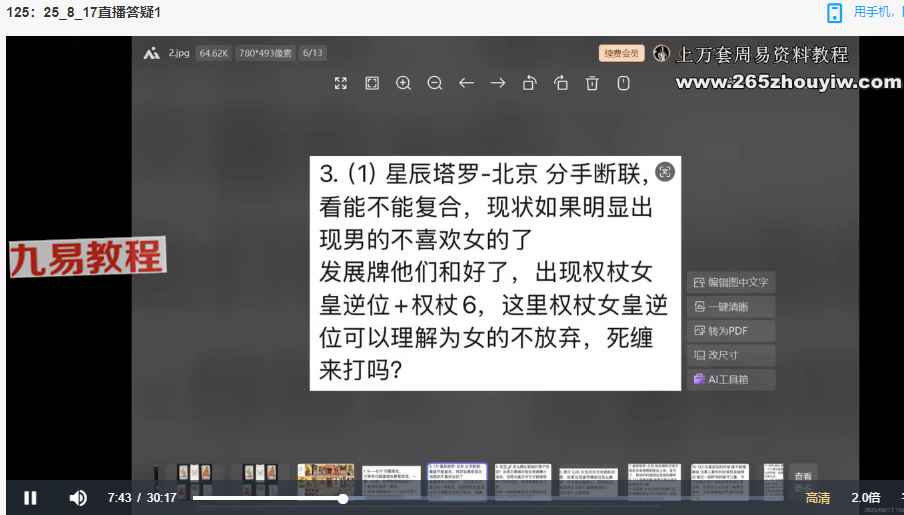Pause the video playback

(x=30, y=498)
